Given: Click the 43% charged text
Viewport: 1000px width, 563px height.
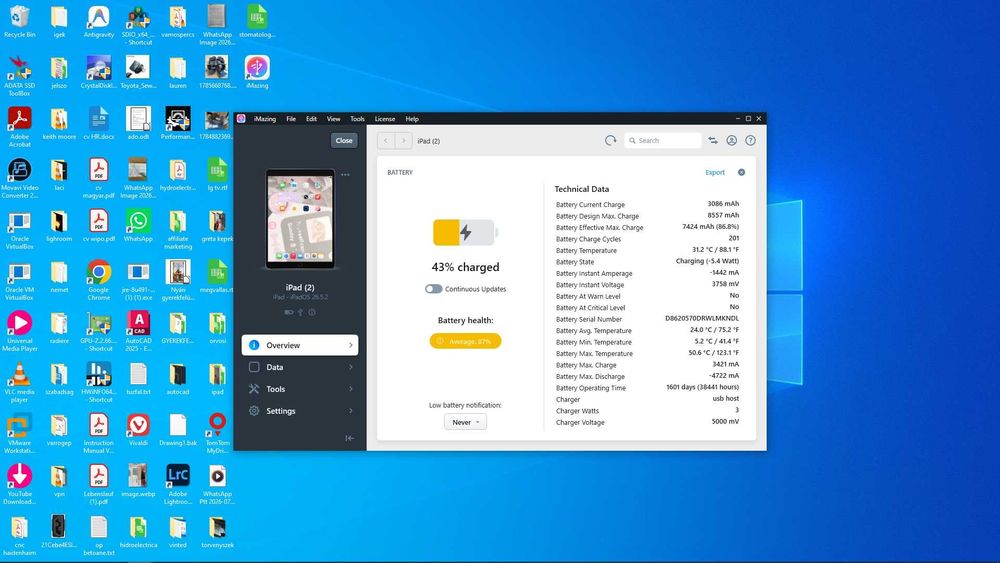Looking at the screenshot, I should (465, 267).
